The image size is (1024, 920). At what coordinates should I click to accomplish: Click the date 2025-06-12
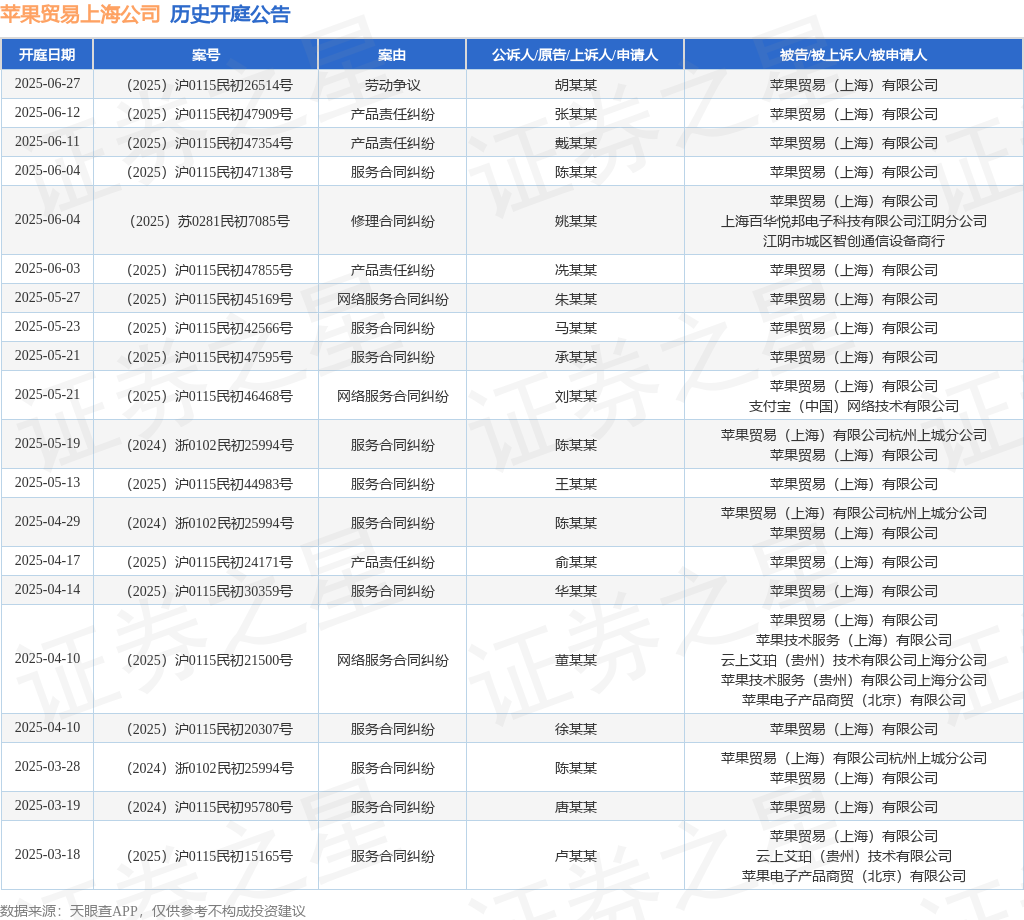[47, 112]
